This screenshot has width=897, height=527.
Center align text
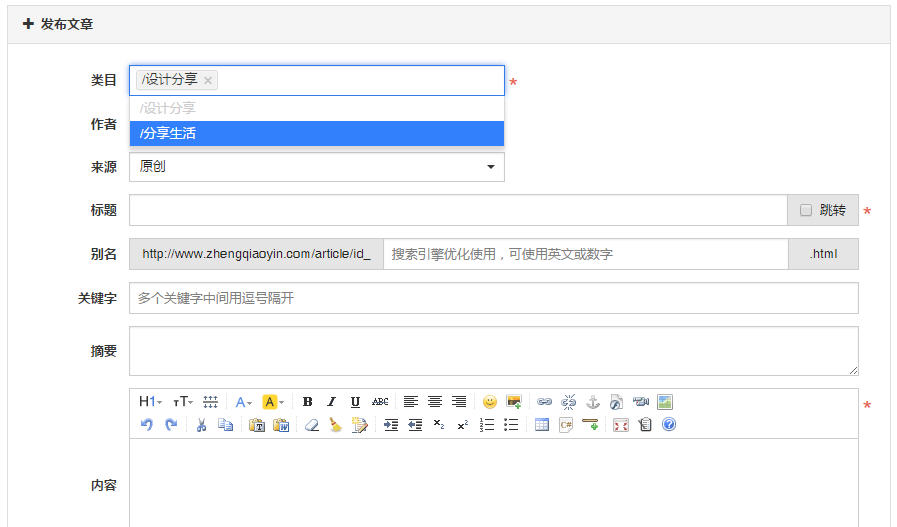point(435,402)
